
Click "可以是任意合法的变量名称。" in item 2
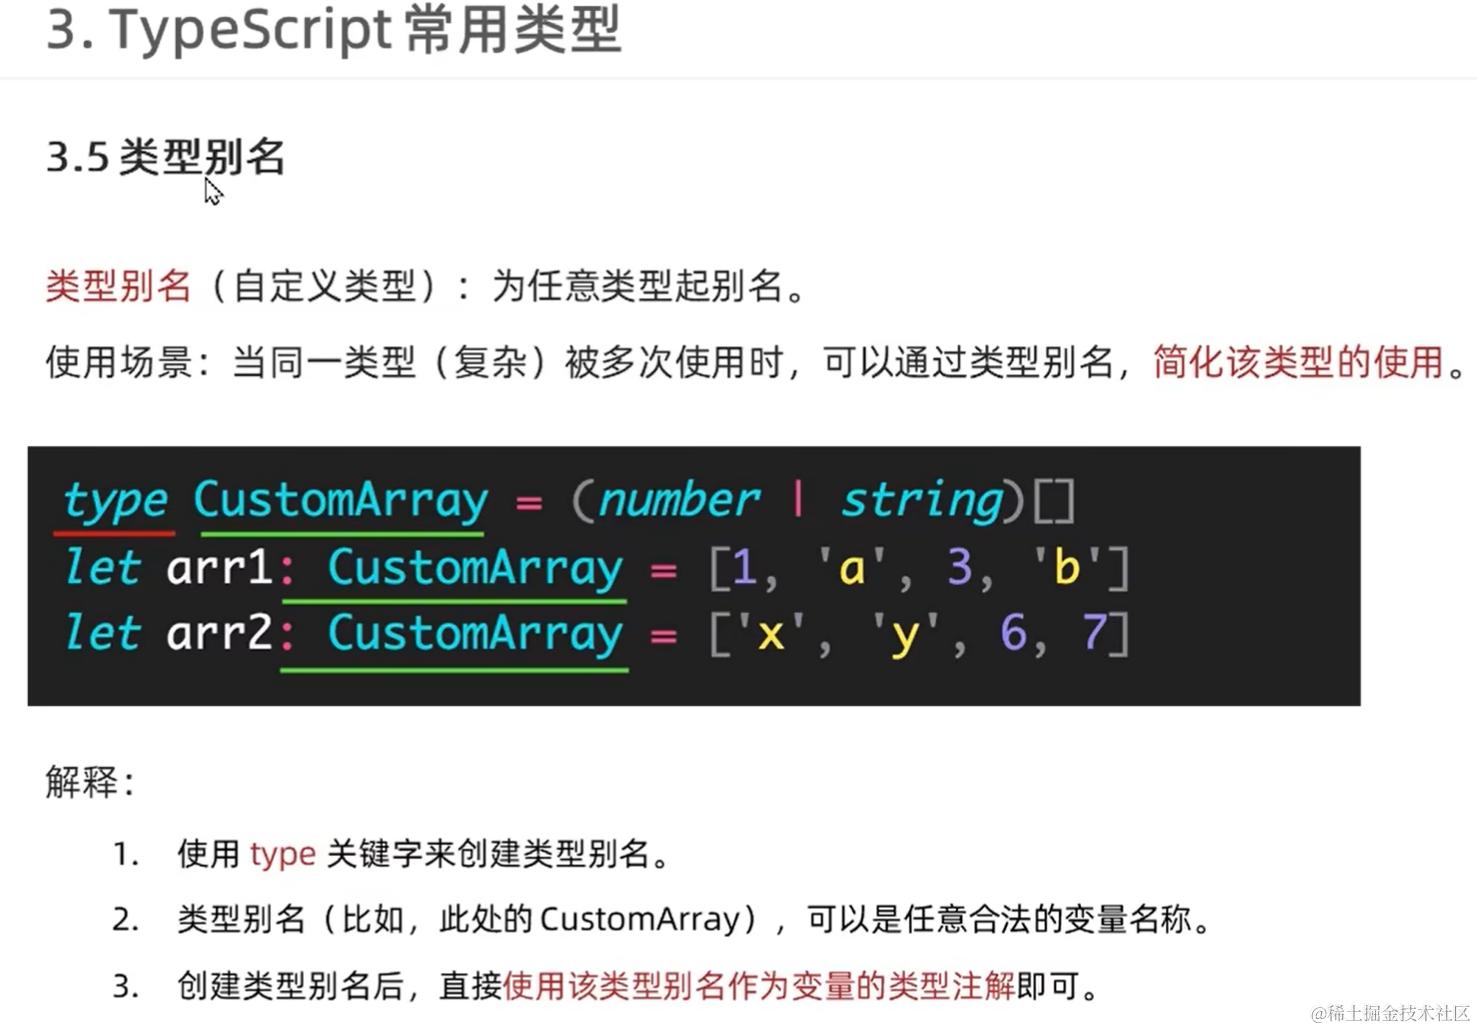point(1009,919)
